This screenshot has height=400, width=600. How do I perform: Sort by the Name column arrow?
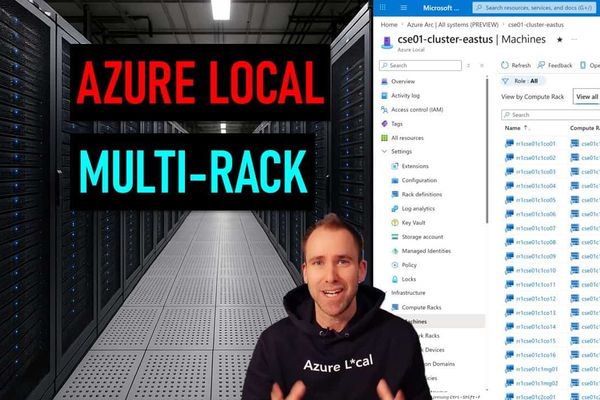(x=526, y=127)
